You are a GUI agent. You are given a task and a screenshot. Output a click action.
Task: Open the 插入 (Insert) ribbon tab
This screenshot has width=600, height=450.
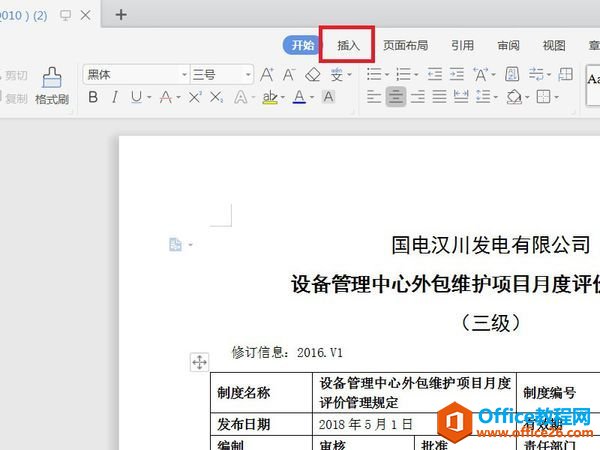(348, 45)
